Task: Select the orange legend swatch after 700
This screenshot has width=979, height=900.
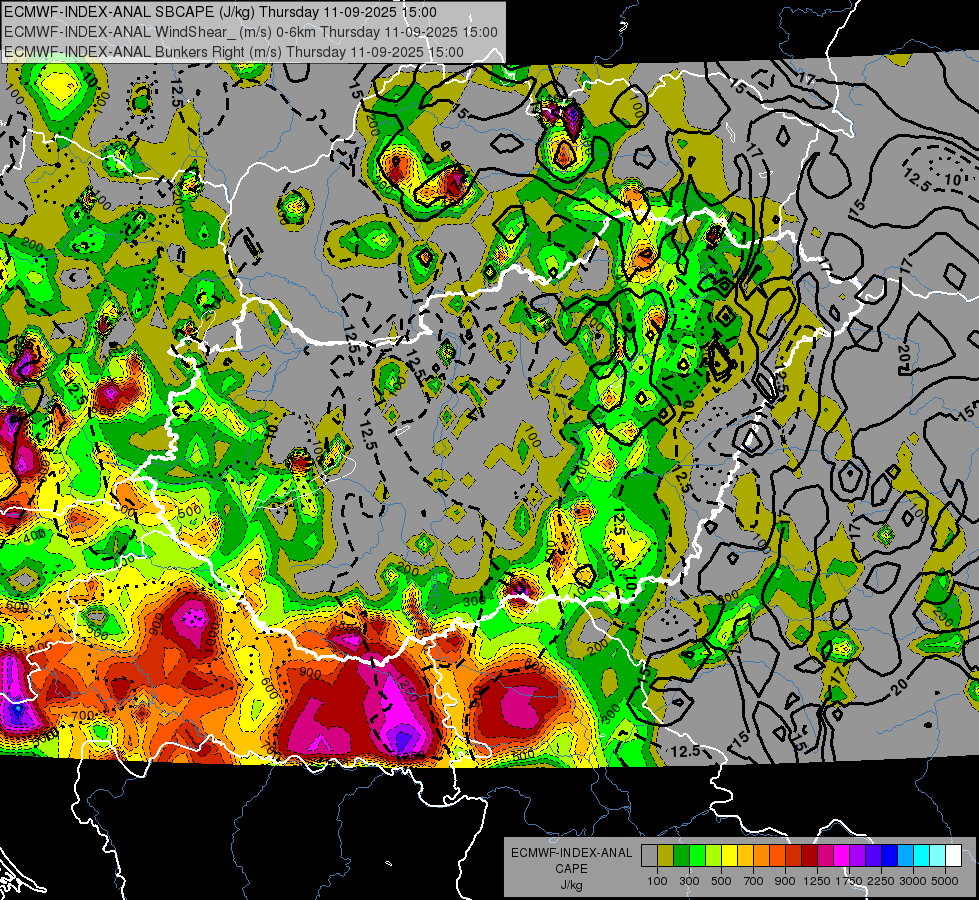Action: pos(761,856)
